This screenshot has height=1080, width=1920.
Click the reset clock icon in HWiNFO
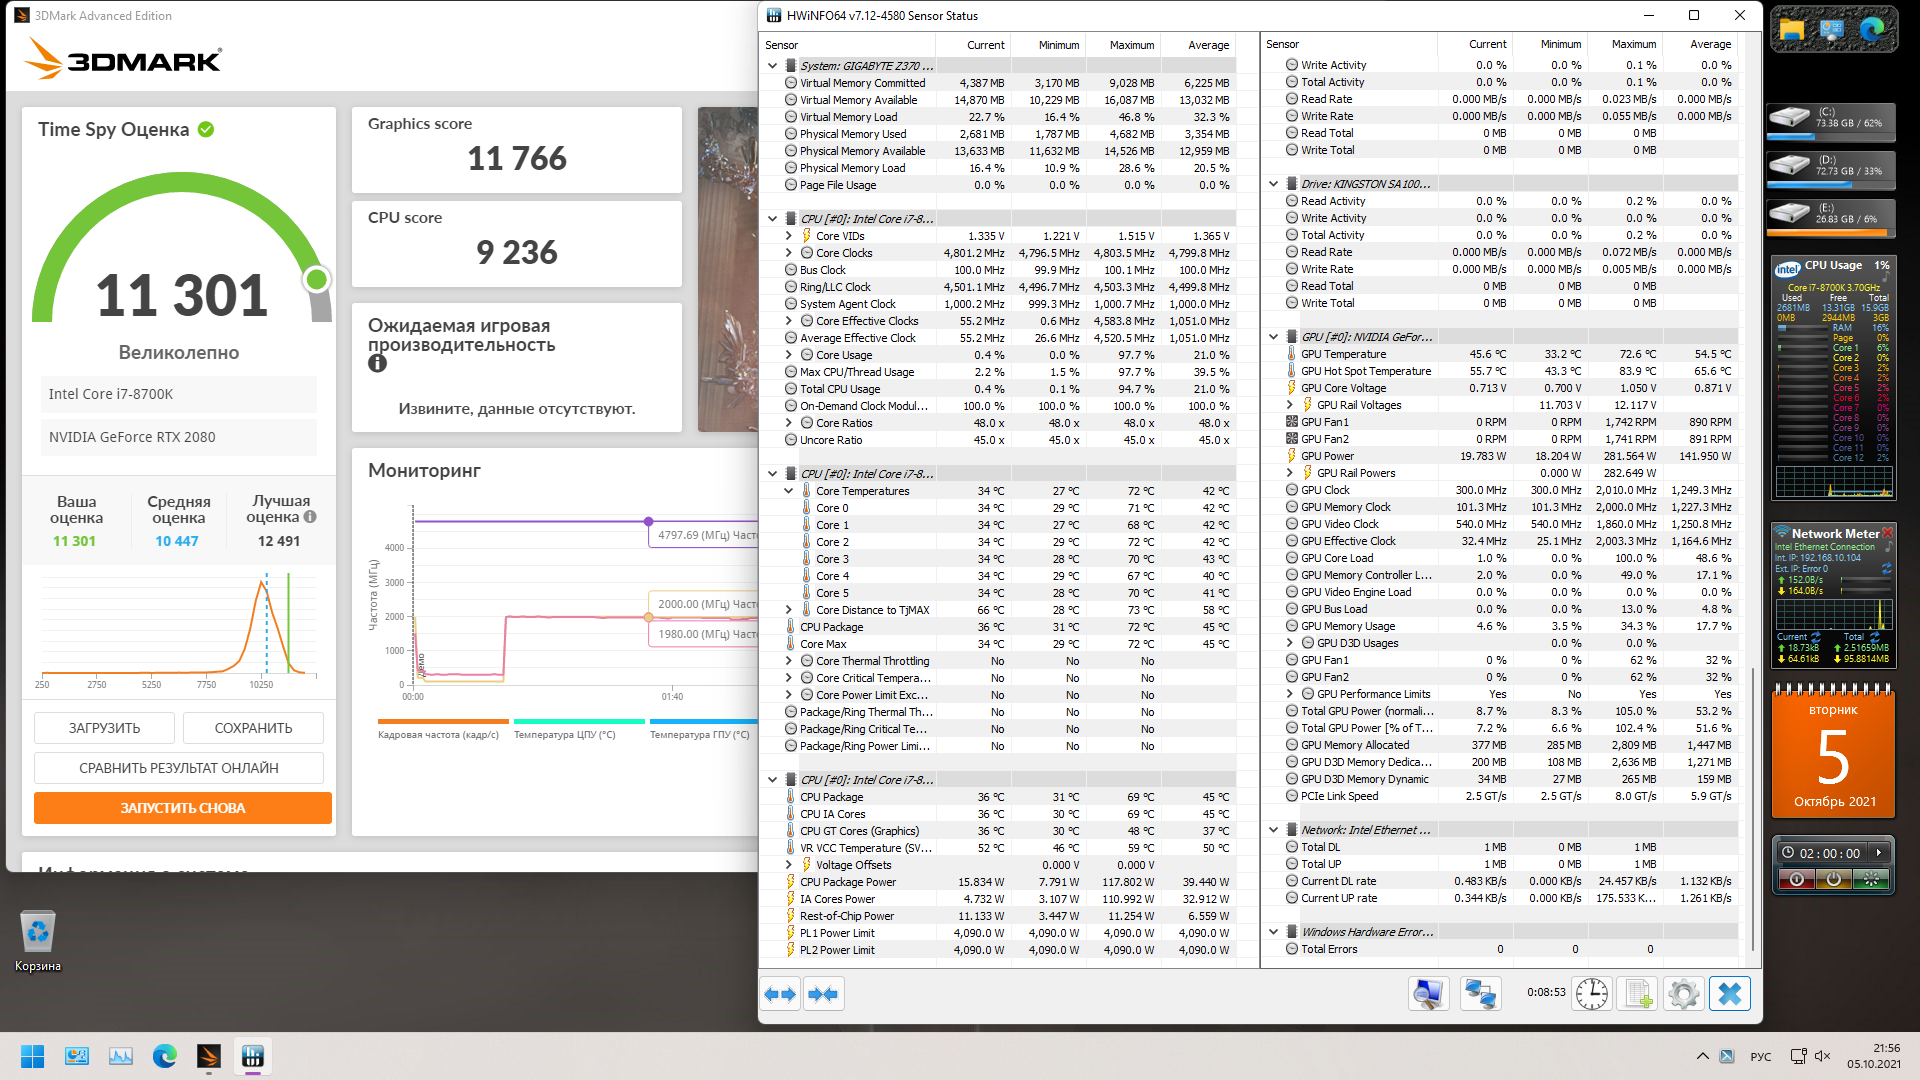(1592, 994)
